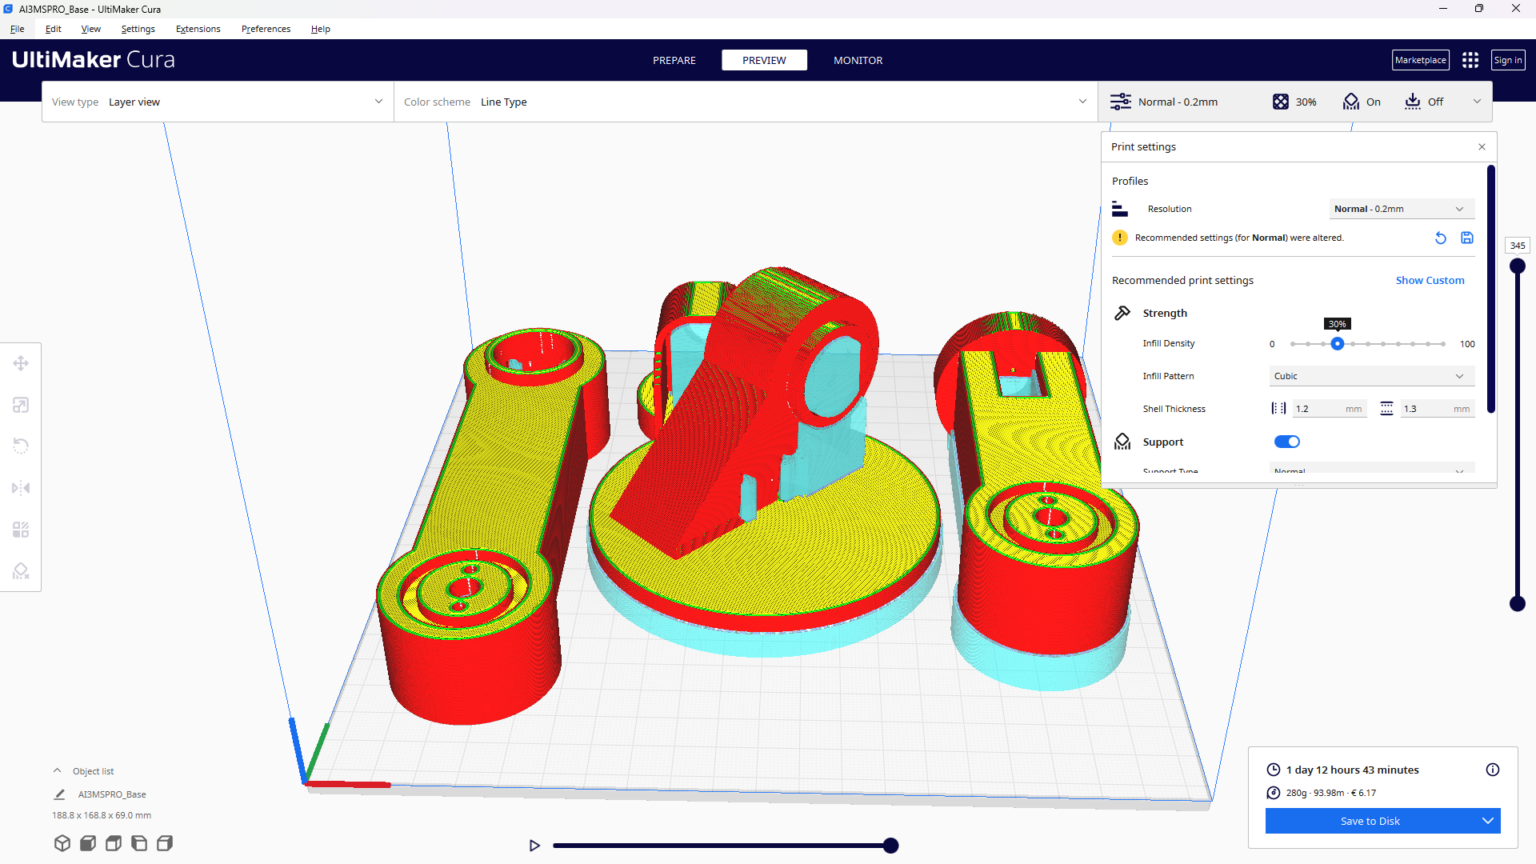Open the Resolution profile dropdown
The width and height of the screenshot is (1536, 864).
[x=1401, y=208]
